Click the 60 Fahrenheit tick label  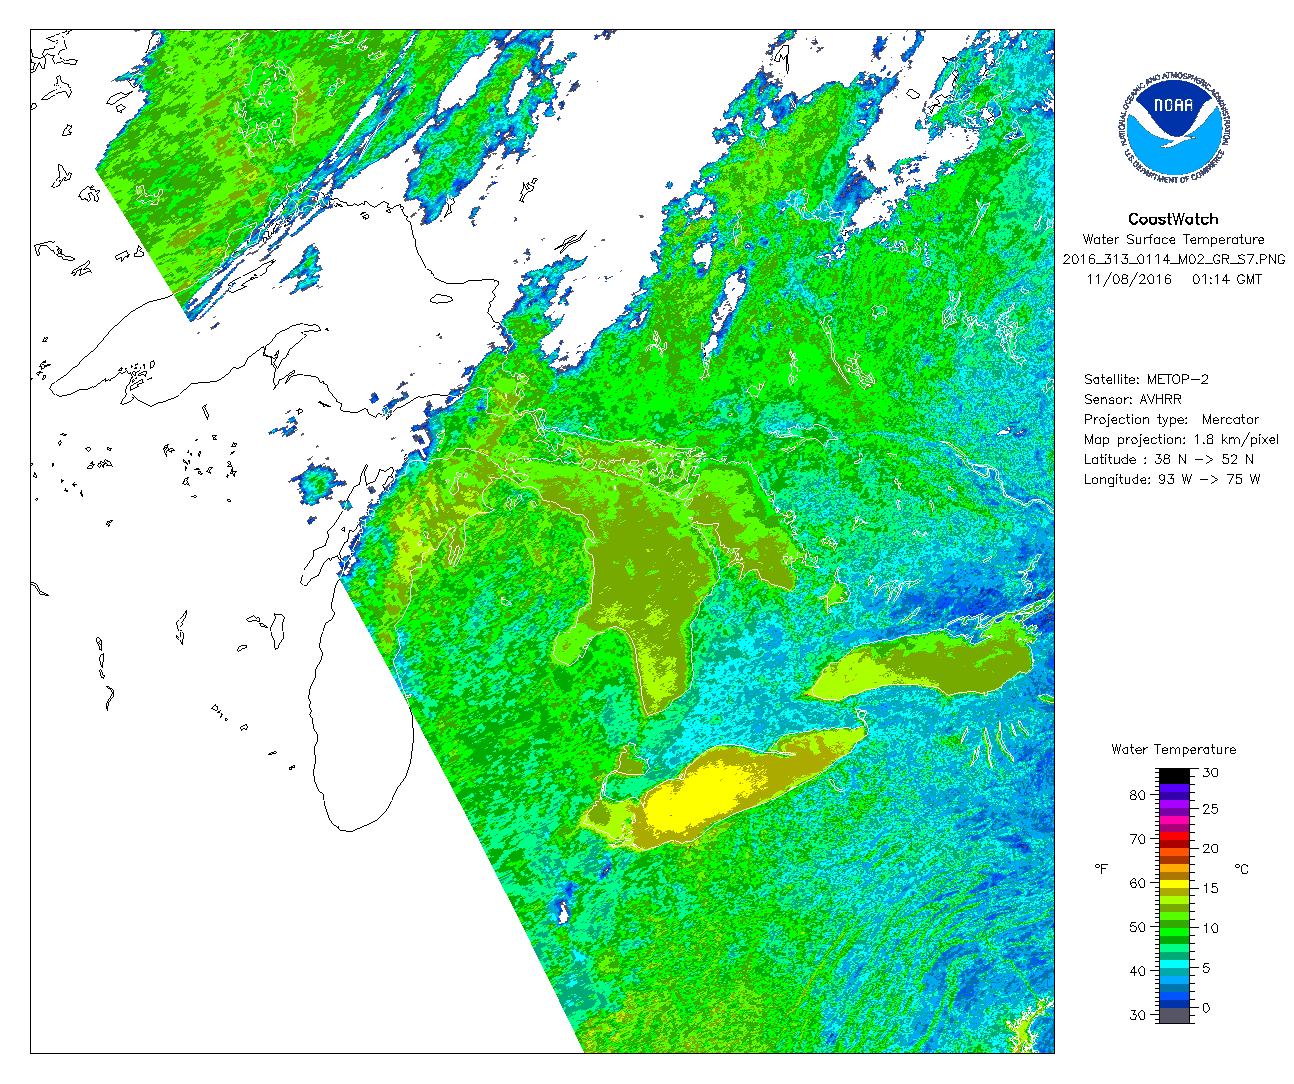click(x=1137, y=883)
